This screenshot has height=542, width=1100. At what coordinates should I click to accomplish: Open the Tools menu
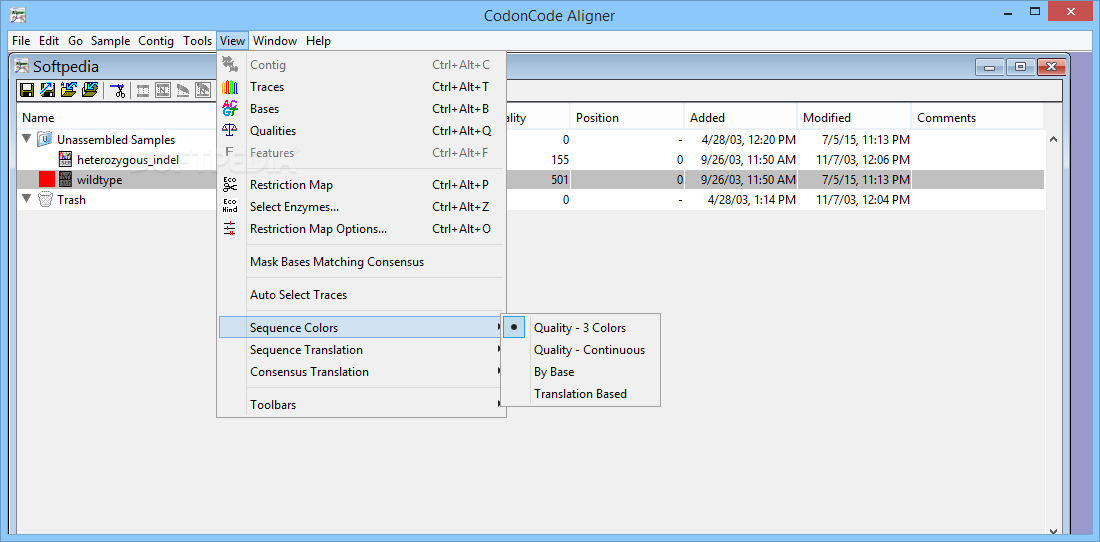pos(197,41)
